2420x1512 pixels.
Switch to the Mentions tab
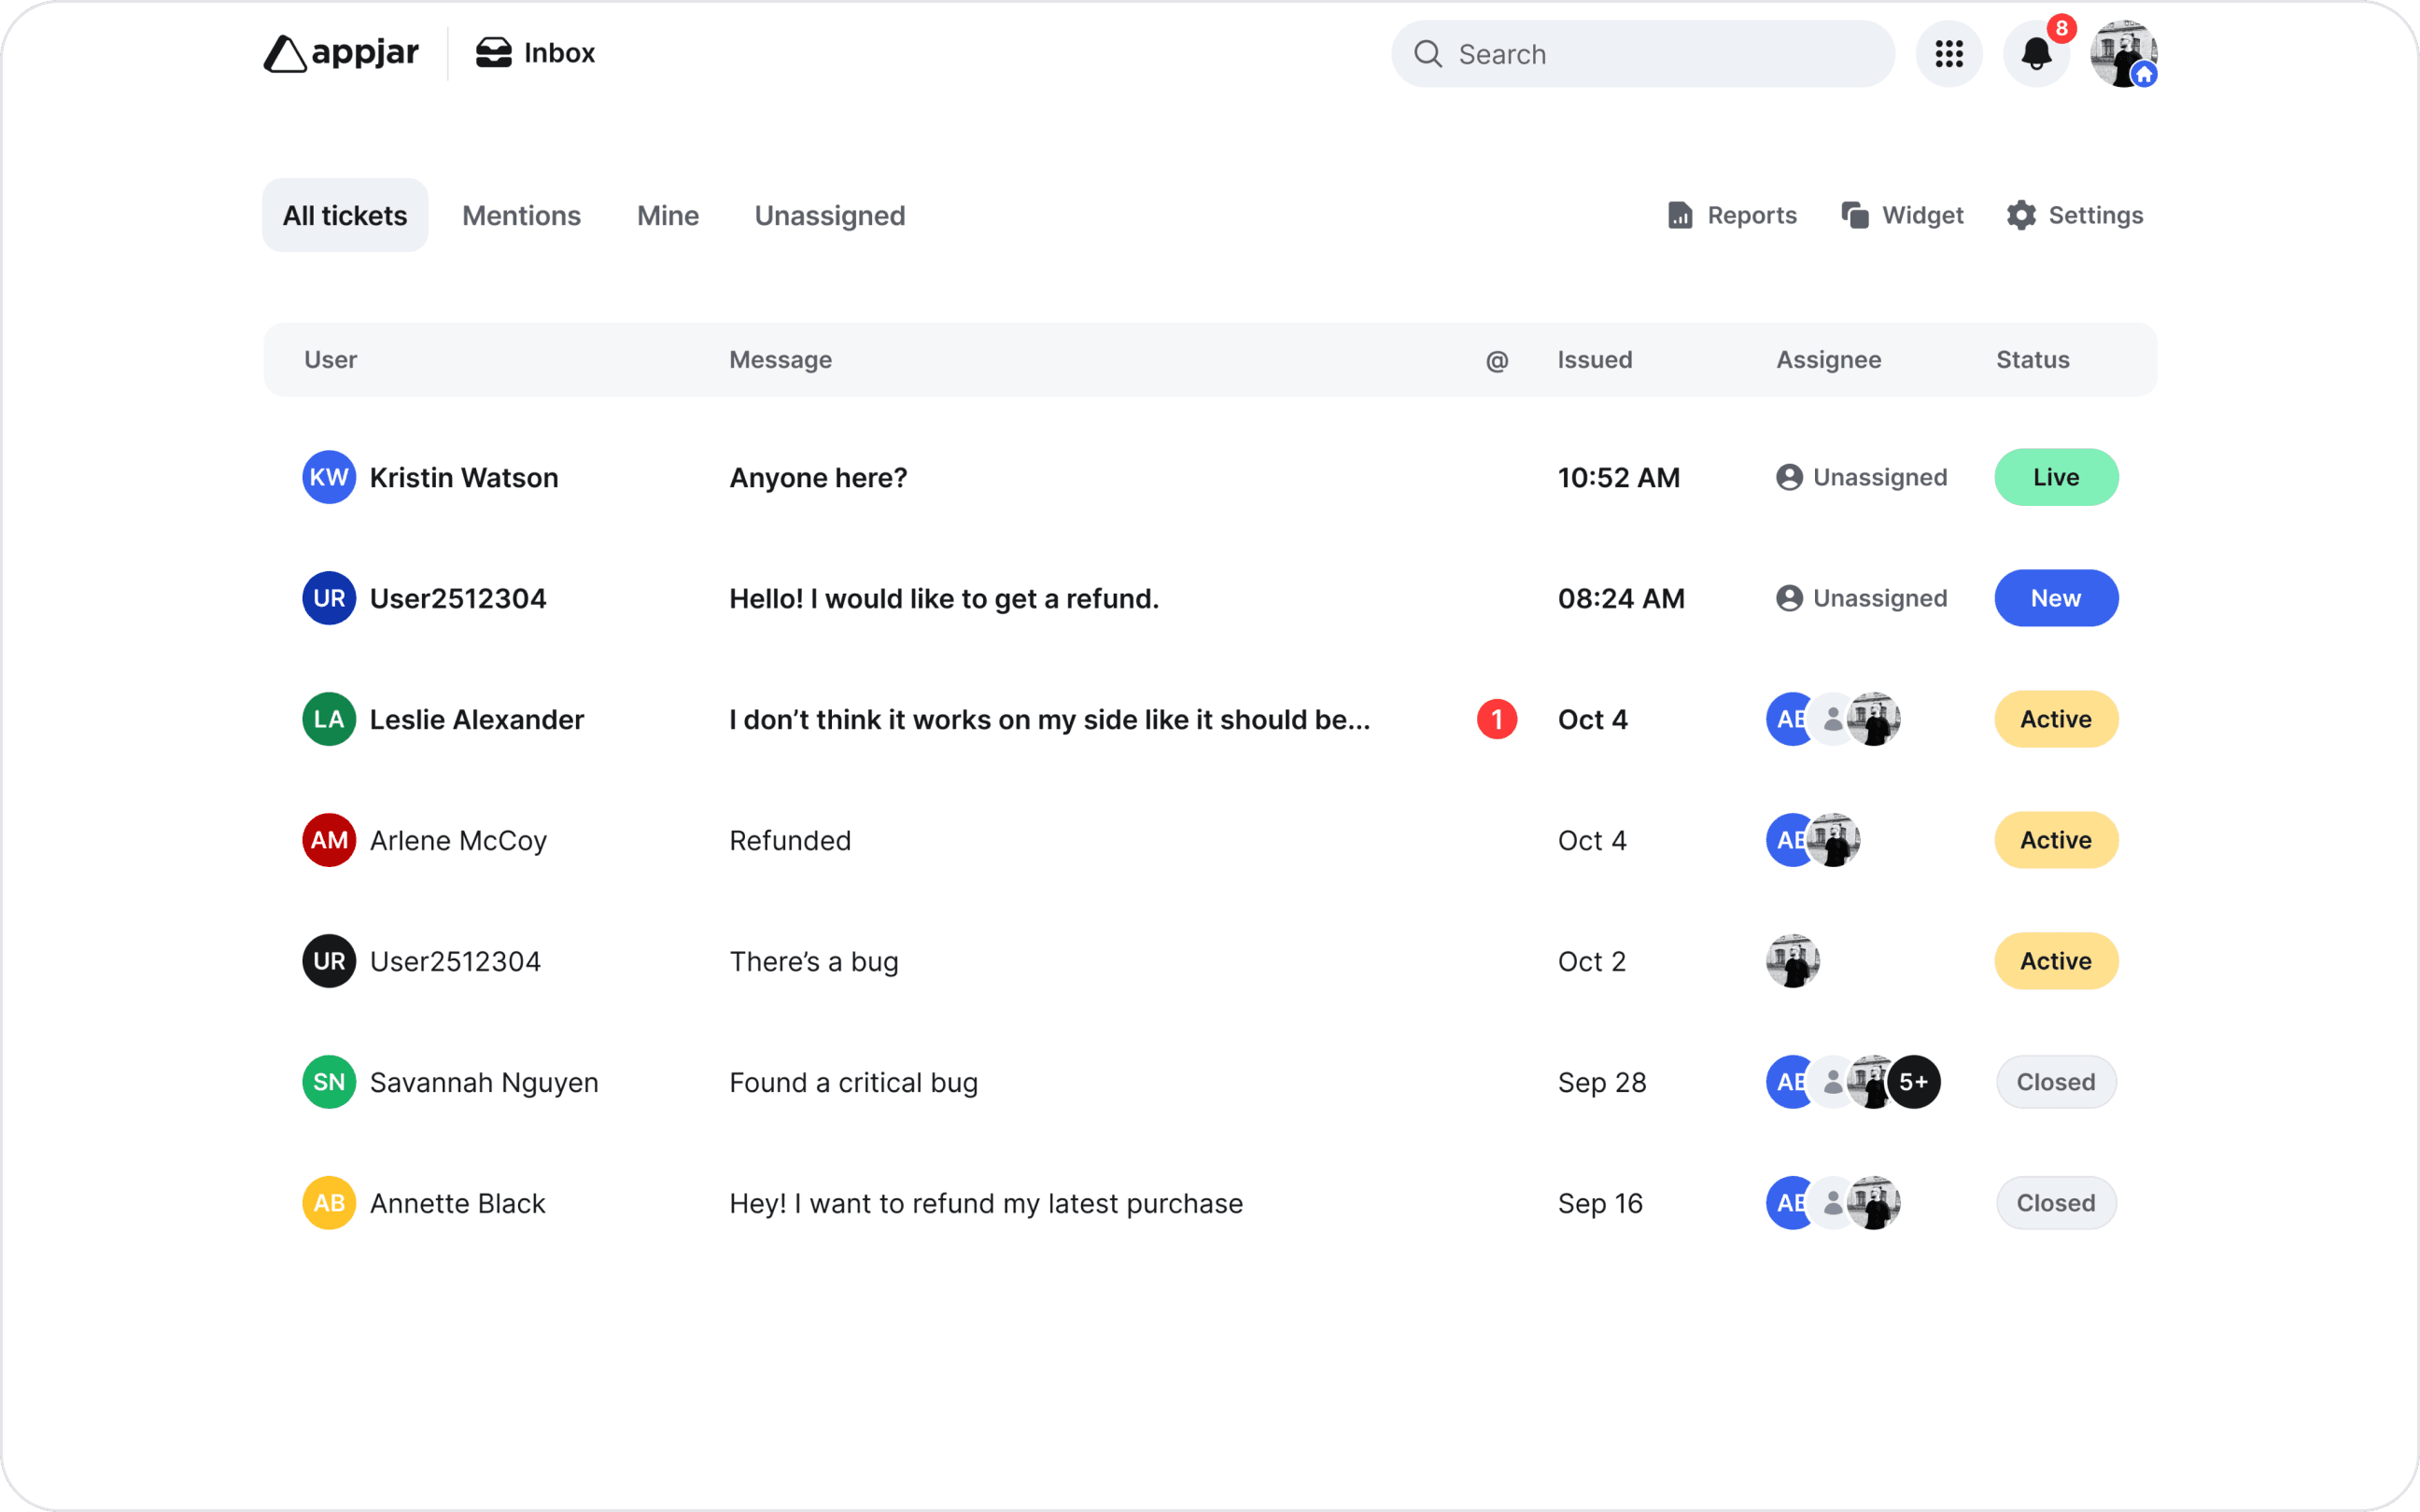521,215
